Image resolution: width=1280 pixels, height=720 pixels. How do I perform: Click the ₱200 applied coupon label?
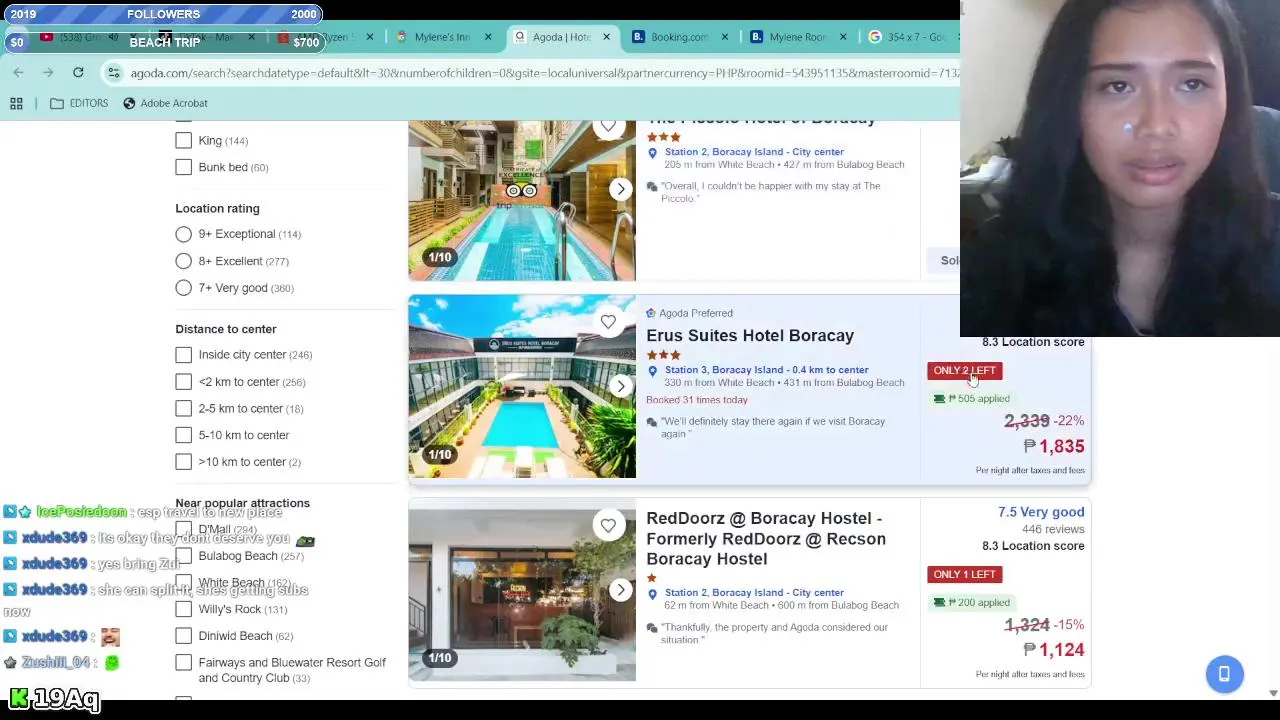click(x=971, y=603)
